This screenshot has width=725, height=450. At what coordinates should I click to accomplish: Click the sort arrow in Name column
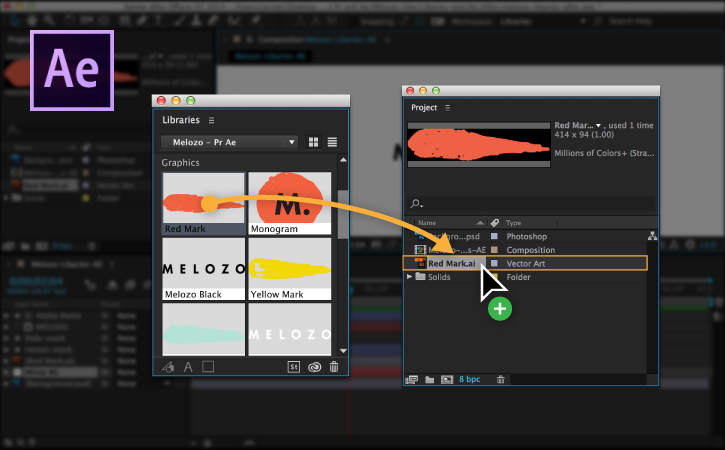tap(480, 223)
